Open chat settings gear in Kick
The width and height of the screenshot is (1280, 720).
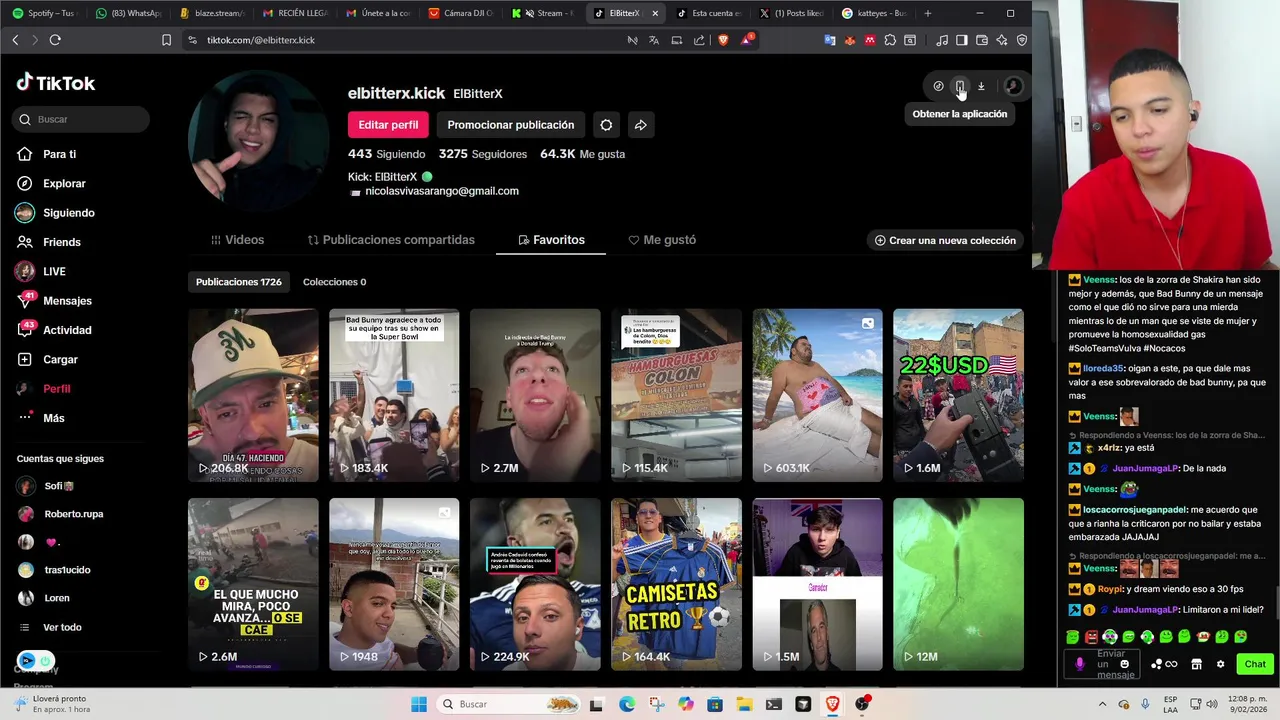pyautogui.click(x=1220, y=664)
